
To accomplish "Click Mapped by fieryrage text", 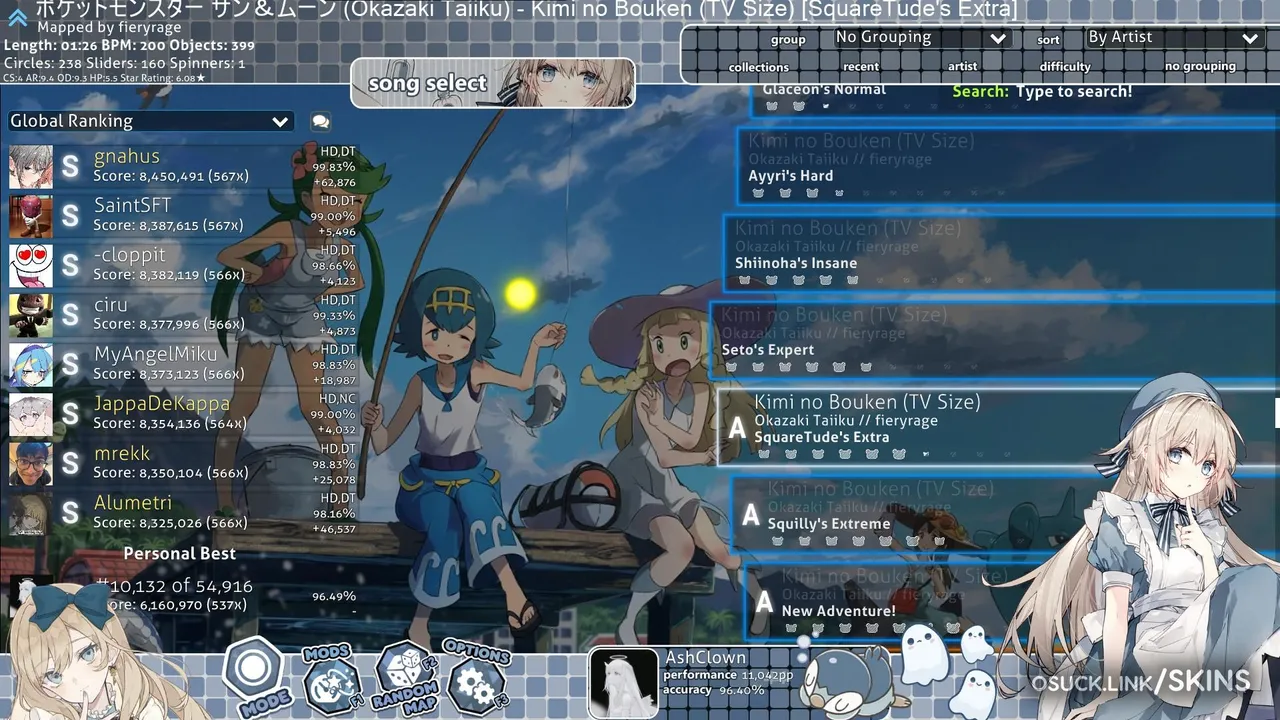I will click(x=110, y=28).
